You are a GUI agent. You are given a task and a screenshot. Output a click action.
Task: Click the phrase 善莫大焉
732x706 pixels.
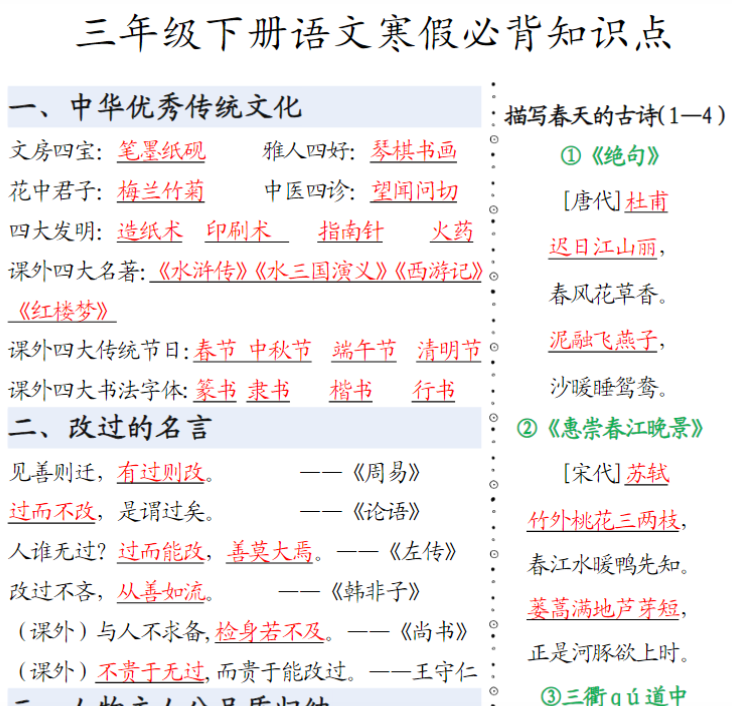(270, 552)
